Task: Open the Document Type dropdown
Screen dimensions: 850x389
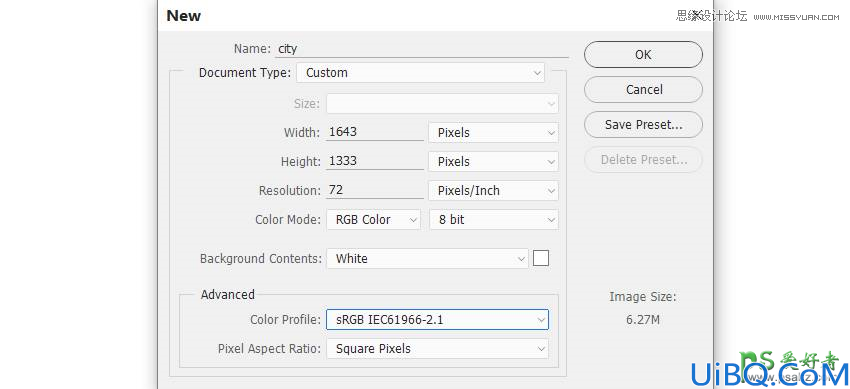Action: pyautogui.click(x=421, y=73)
